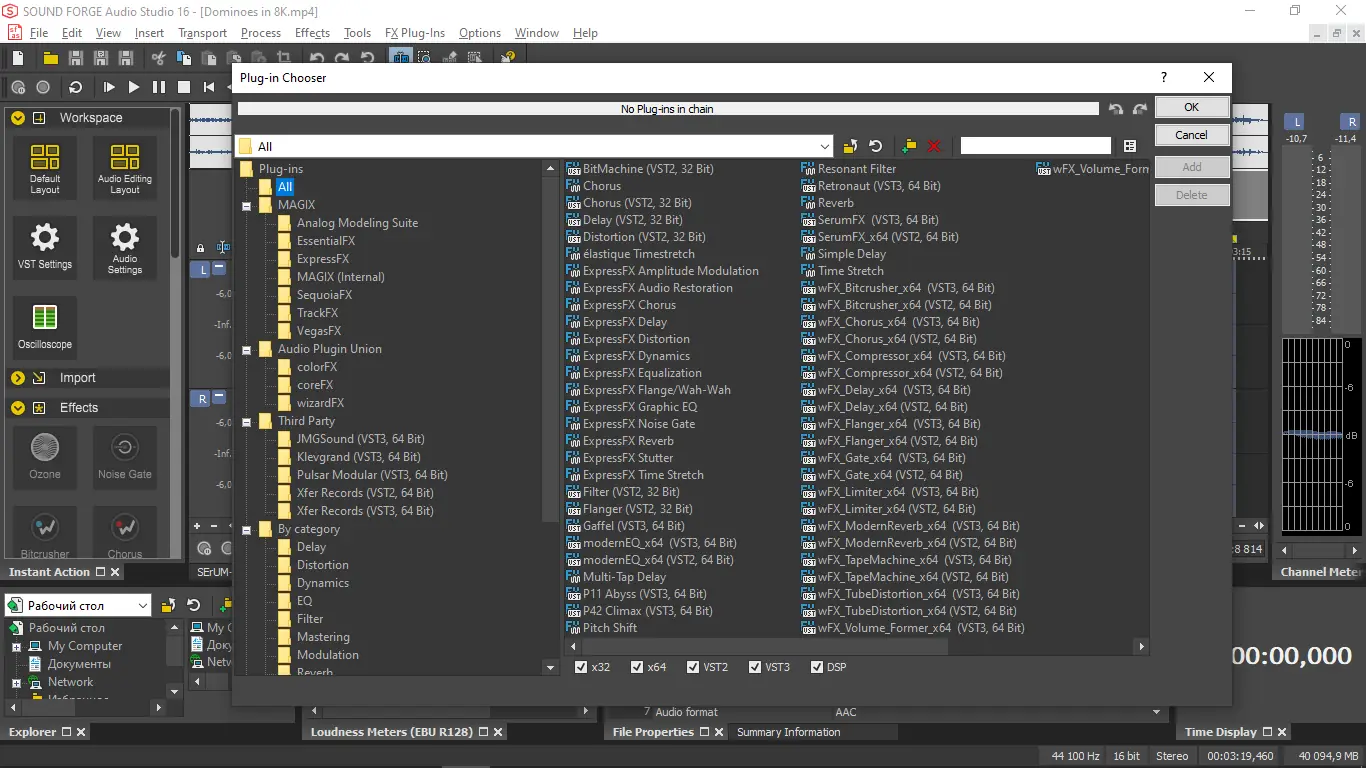Open the help question mark in Plug-in Chooser title bar
1366x768 pixels.
click(1164, 77)
